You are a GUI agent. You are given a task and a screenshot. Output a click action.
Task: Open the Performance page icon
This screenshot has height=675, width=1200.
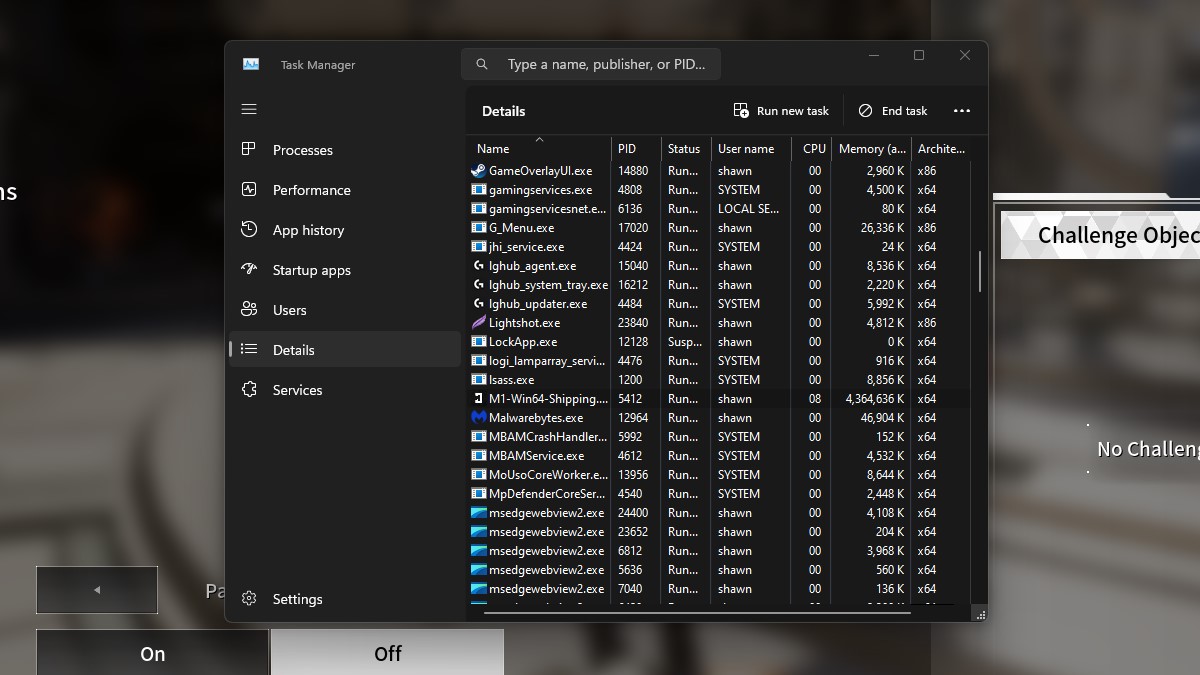249,190
